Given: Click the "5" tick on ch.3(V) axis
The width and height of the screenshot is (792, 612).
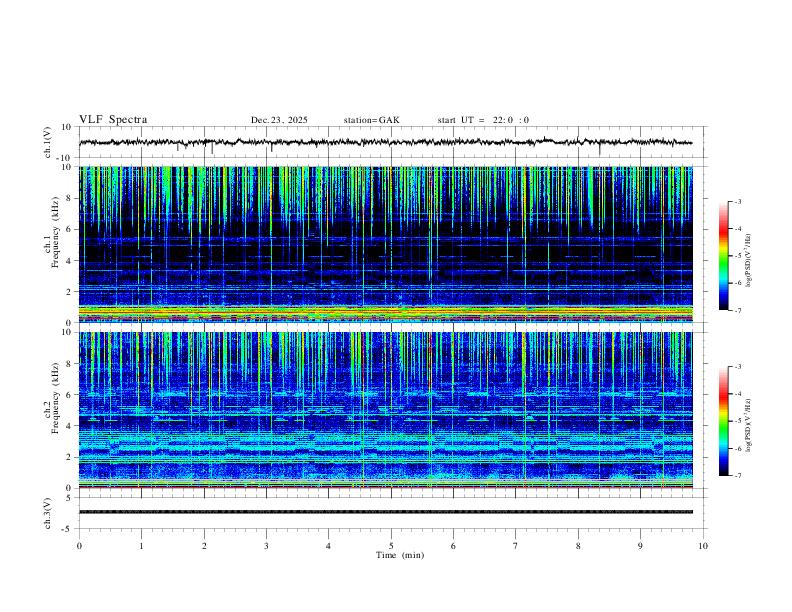Looking at the screenshot, I should (x=70, y=498).
